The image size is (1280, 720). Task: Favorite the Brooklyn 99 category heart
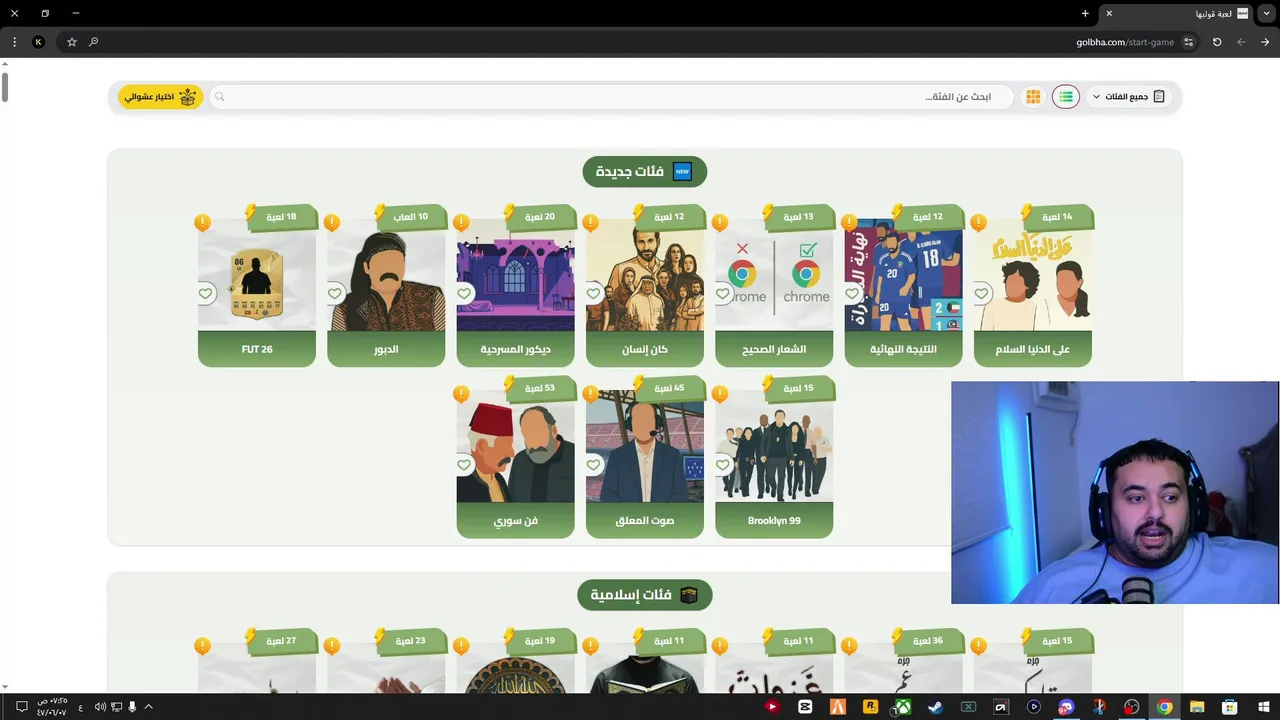(723, 465)
